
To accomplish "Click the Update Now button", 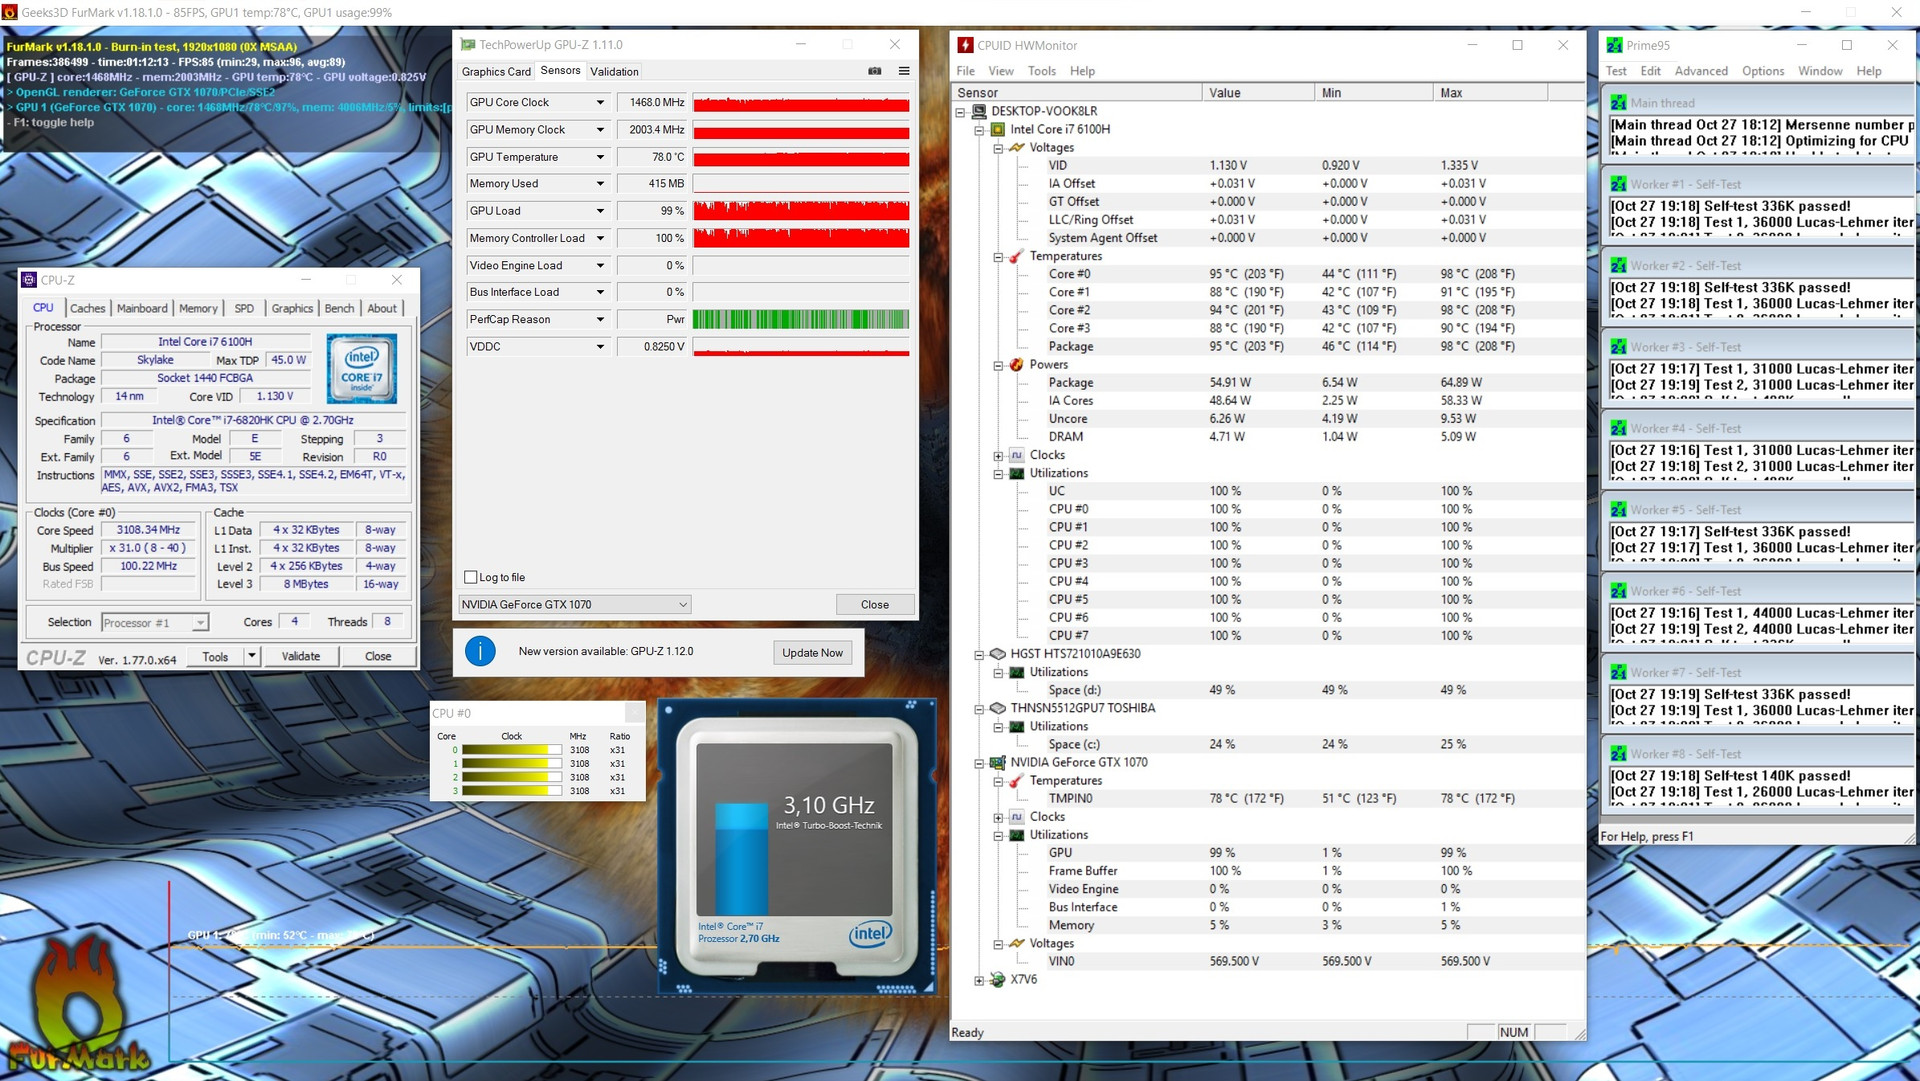I will 812,652.
